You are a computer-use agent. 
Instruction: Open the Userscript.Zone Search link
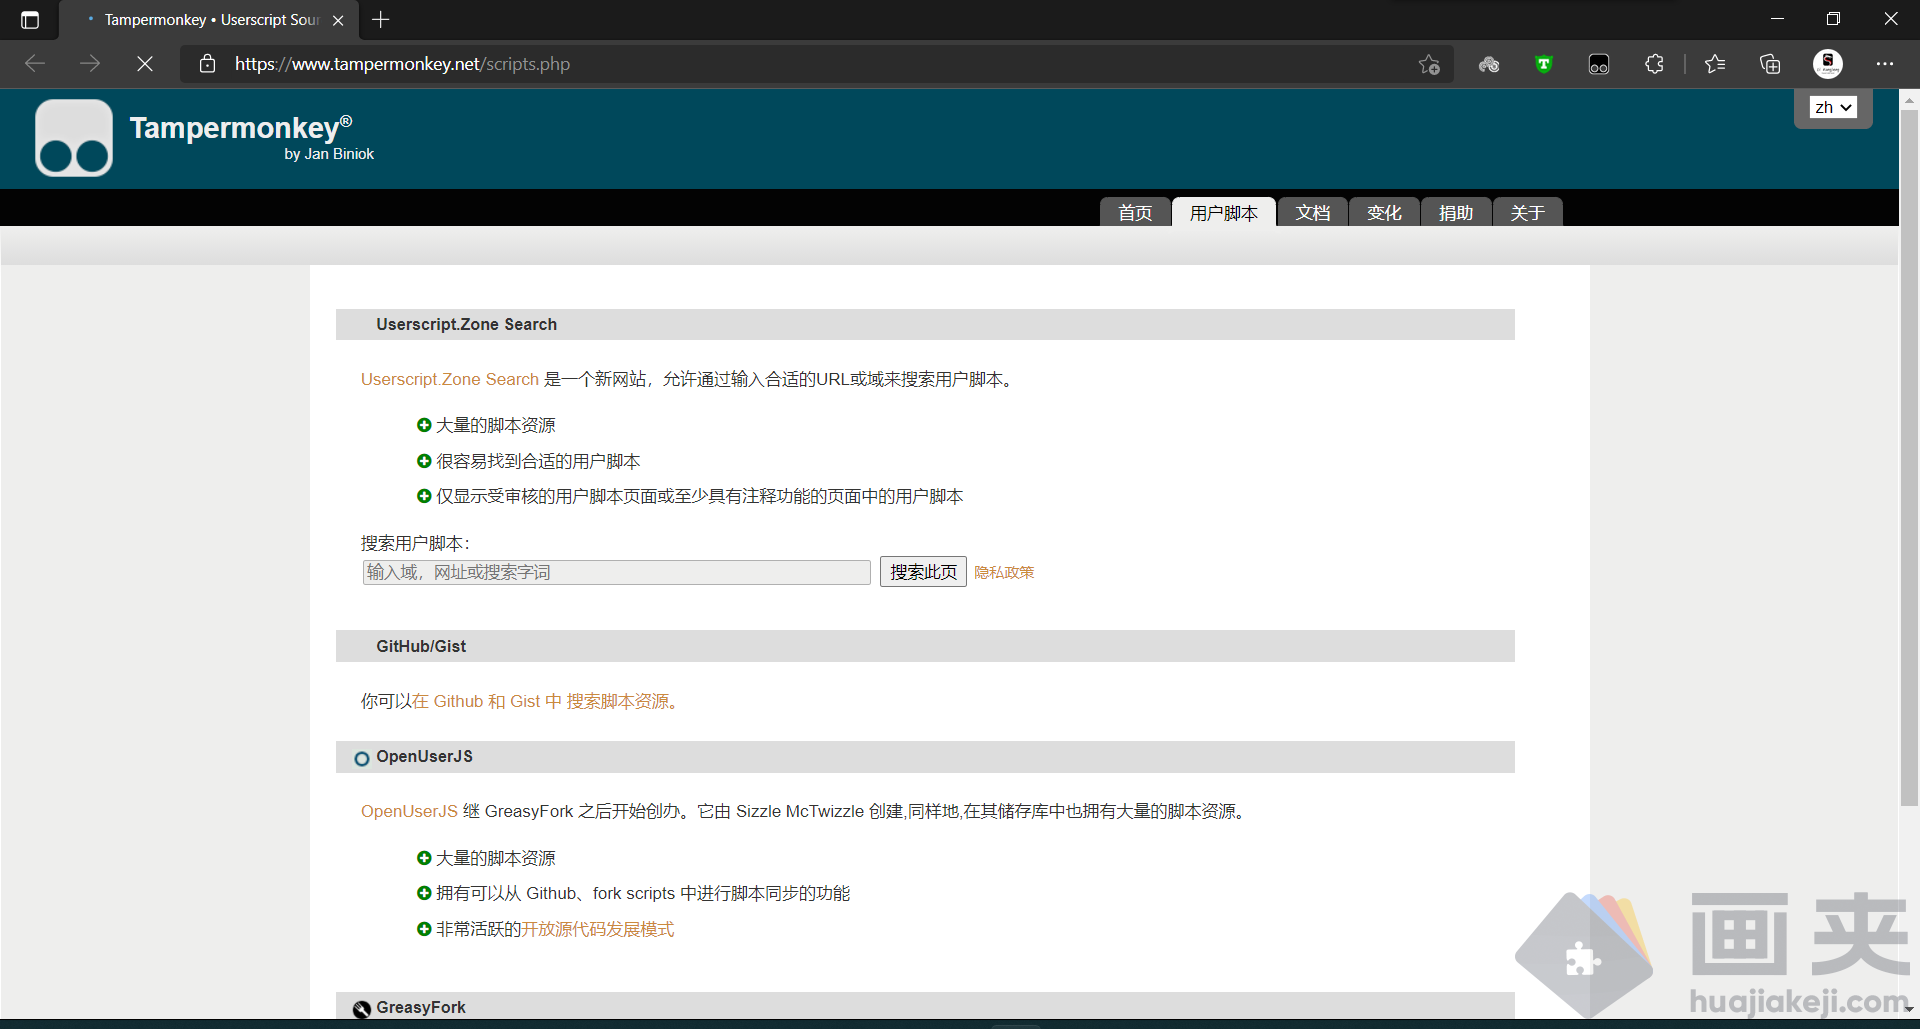tap(449, 379)
